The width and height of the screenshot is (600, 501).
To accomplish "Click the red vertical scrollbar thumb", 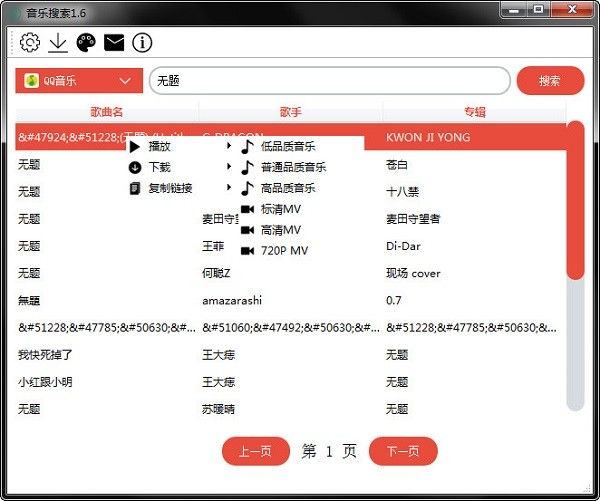I will [x=575, y=200].
